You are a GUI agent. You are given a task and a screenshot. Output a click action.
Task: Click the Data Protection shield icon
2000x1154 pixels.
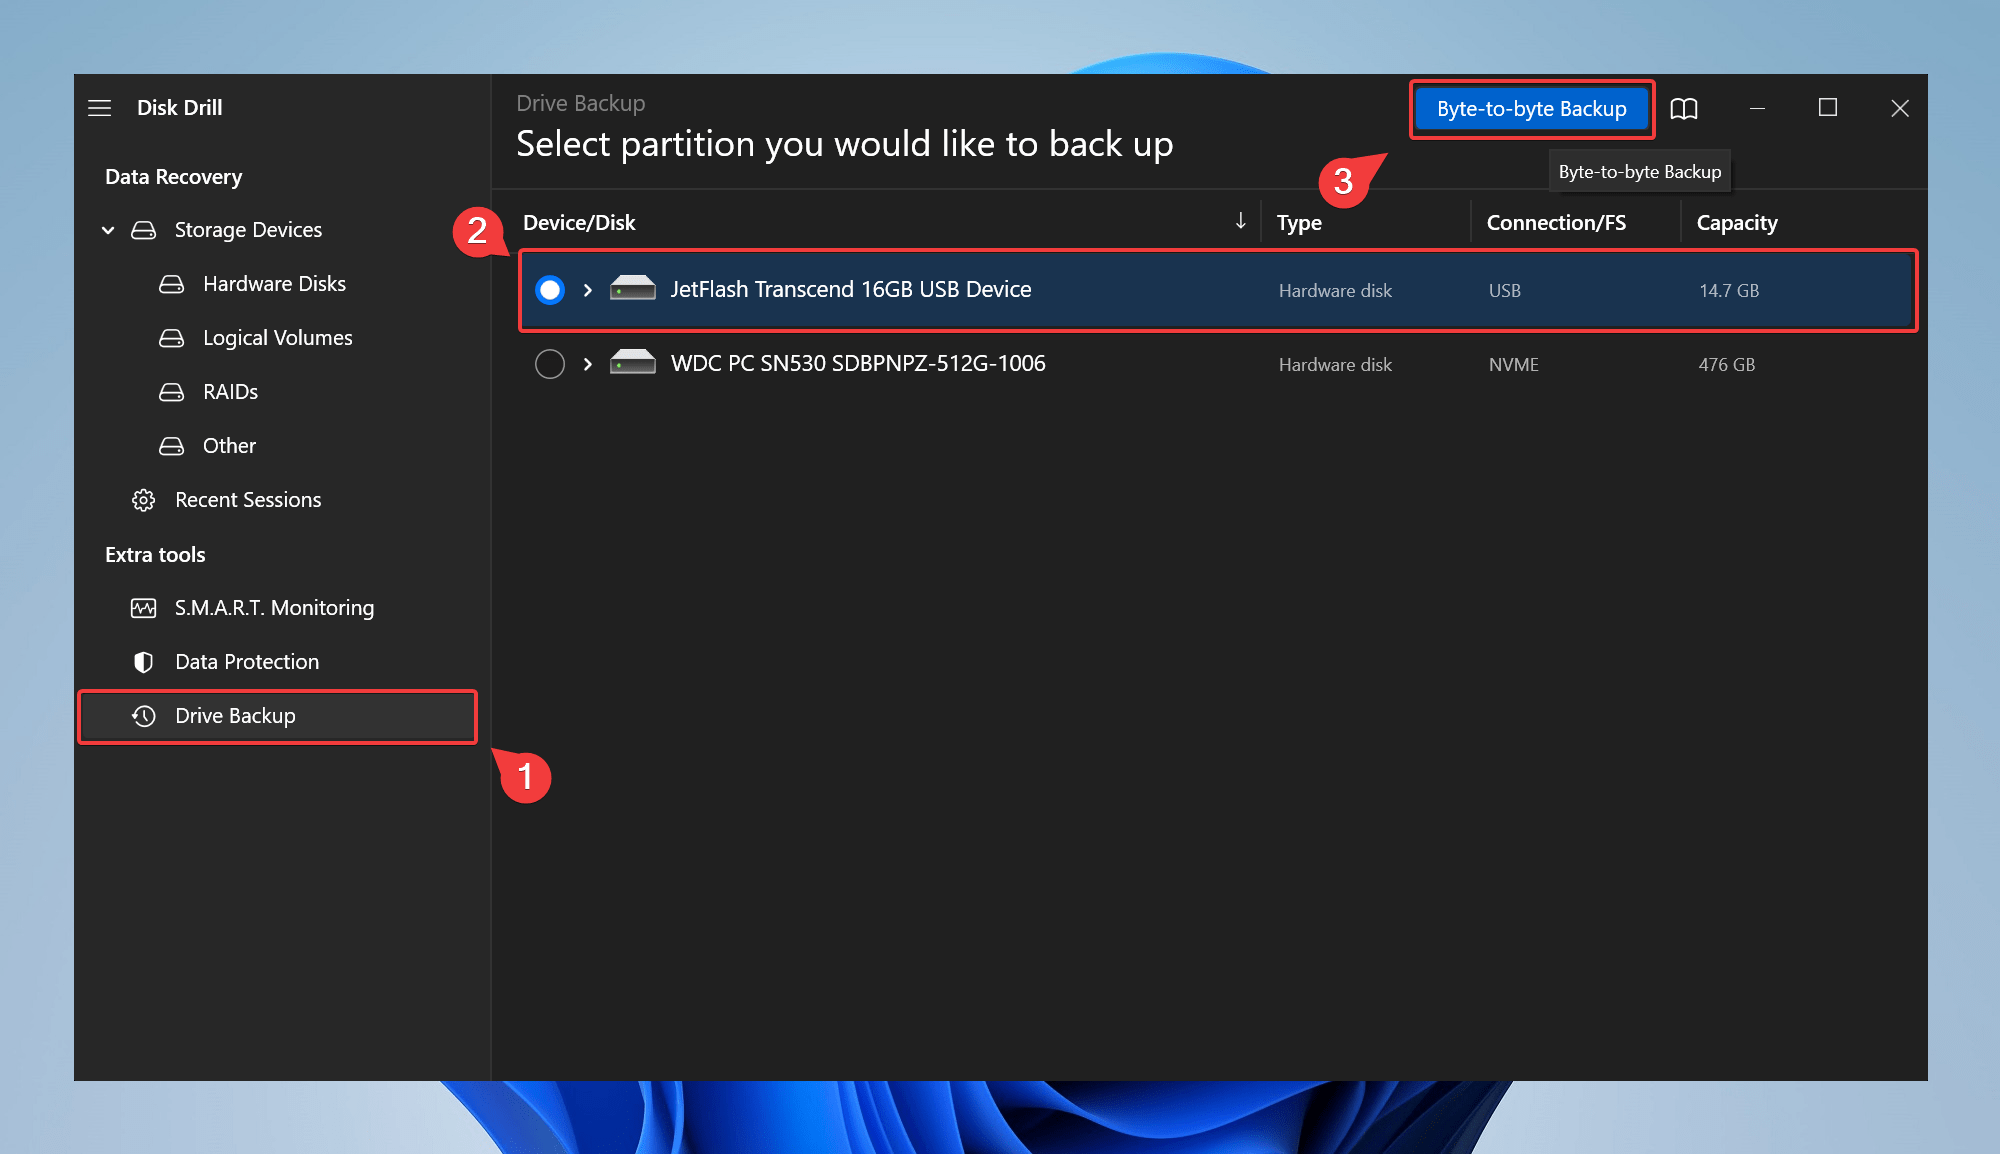click(147, 661)
